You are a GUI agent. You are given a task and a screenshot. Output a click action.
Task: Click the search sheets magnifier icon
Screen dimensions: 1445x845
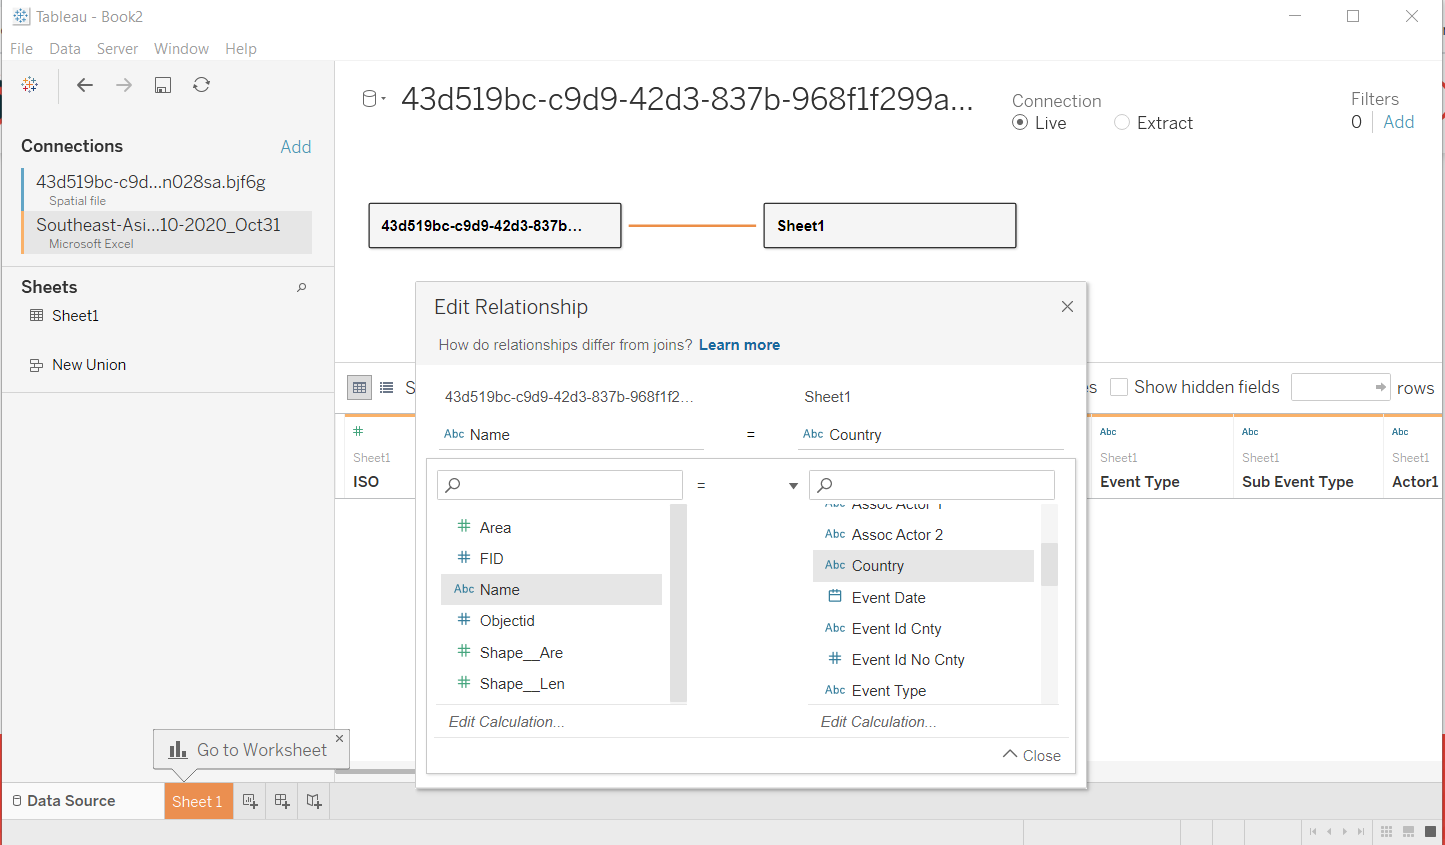(x=301, y=288)
